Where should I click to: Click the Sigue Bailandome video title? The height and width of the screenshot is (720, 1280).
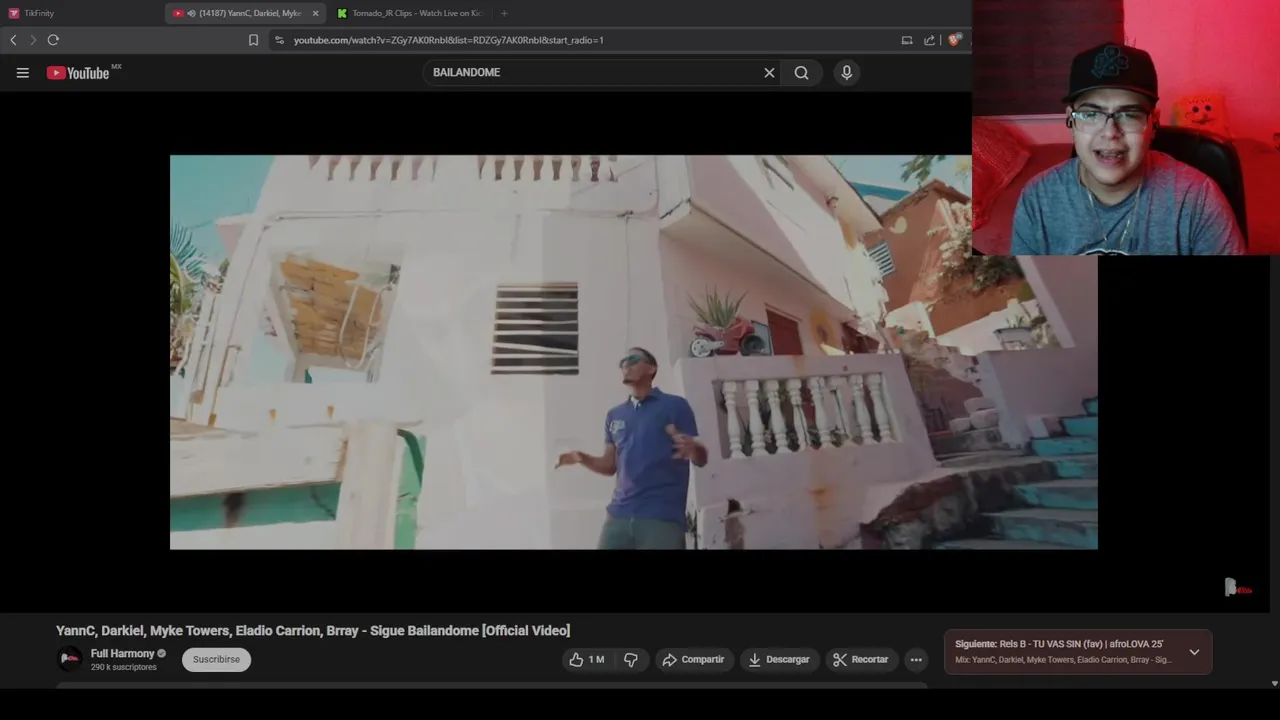[x=313, y=630]
